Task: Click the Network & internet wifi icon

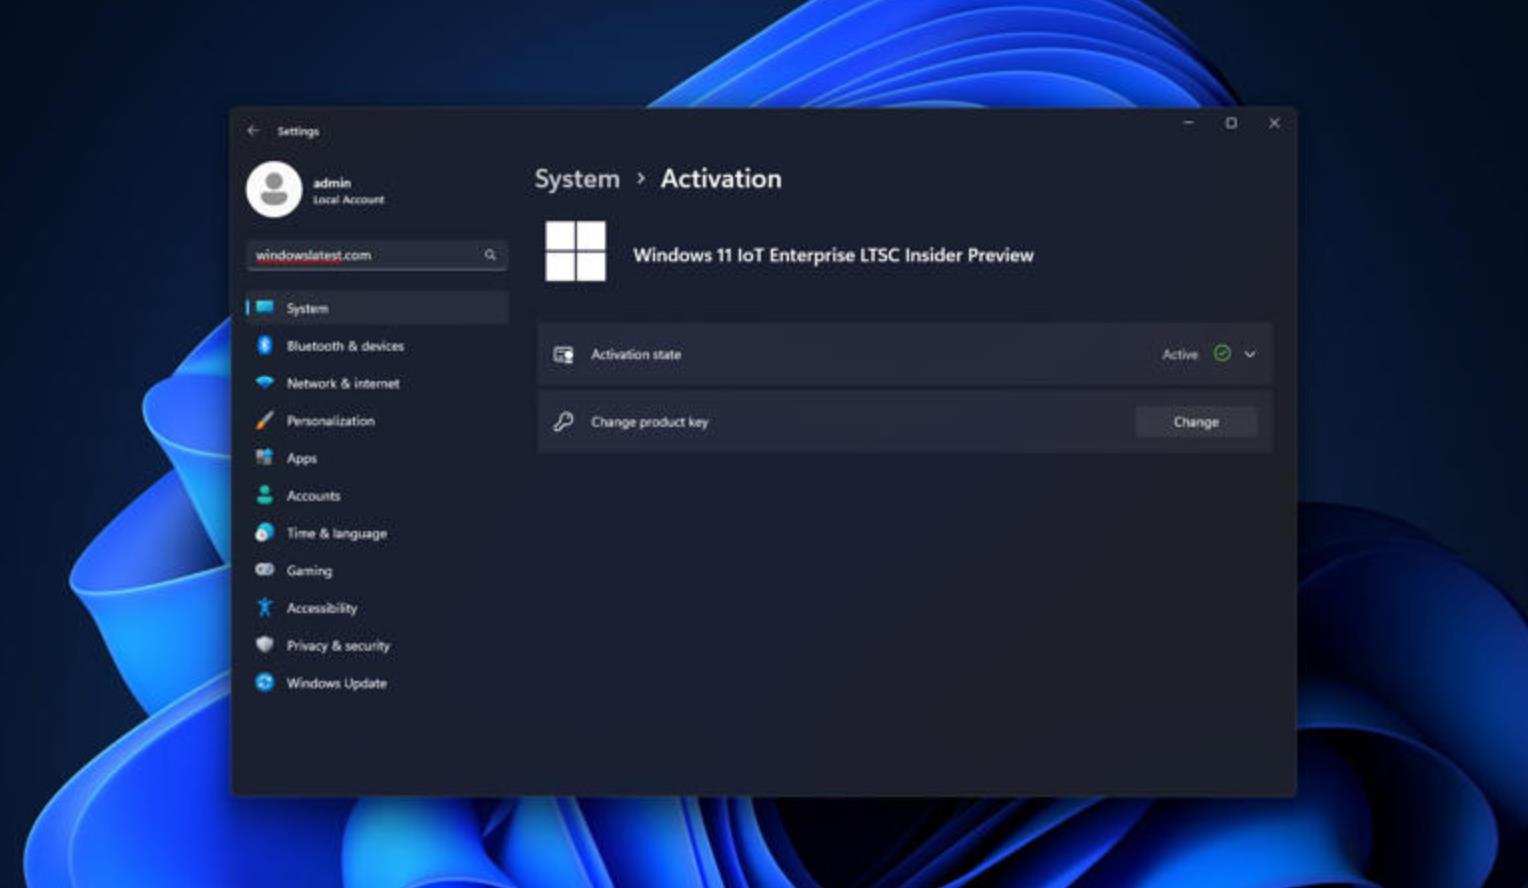Action: coord(264,383)
